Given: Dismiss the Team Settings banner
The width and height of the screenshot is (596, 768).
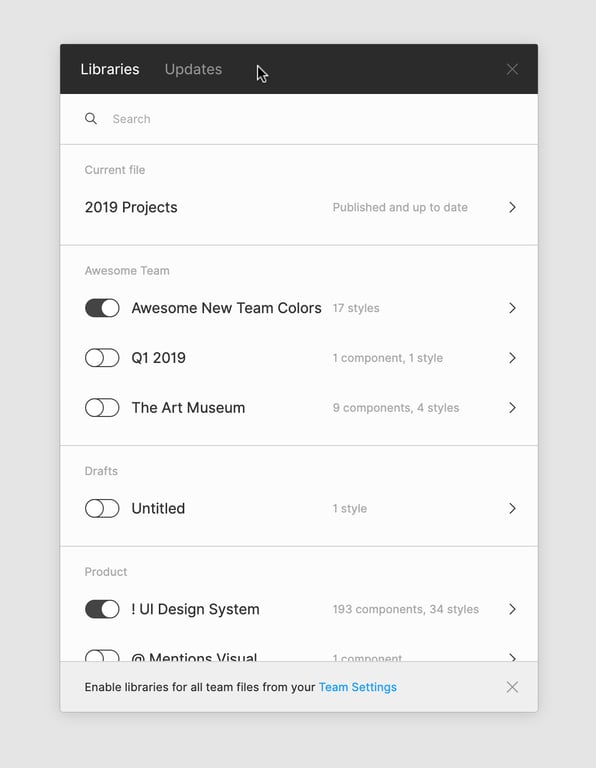Looking at the screenshot, I should click(x=512, y=687).
